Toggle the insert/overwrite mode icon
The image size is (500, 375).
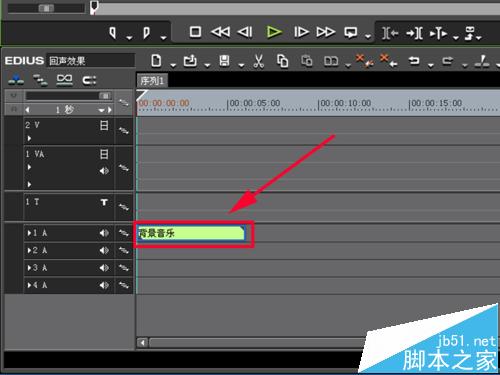[x=16, y=80]
